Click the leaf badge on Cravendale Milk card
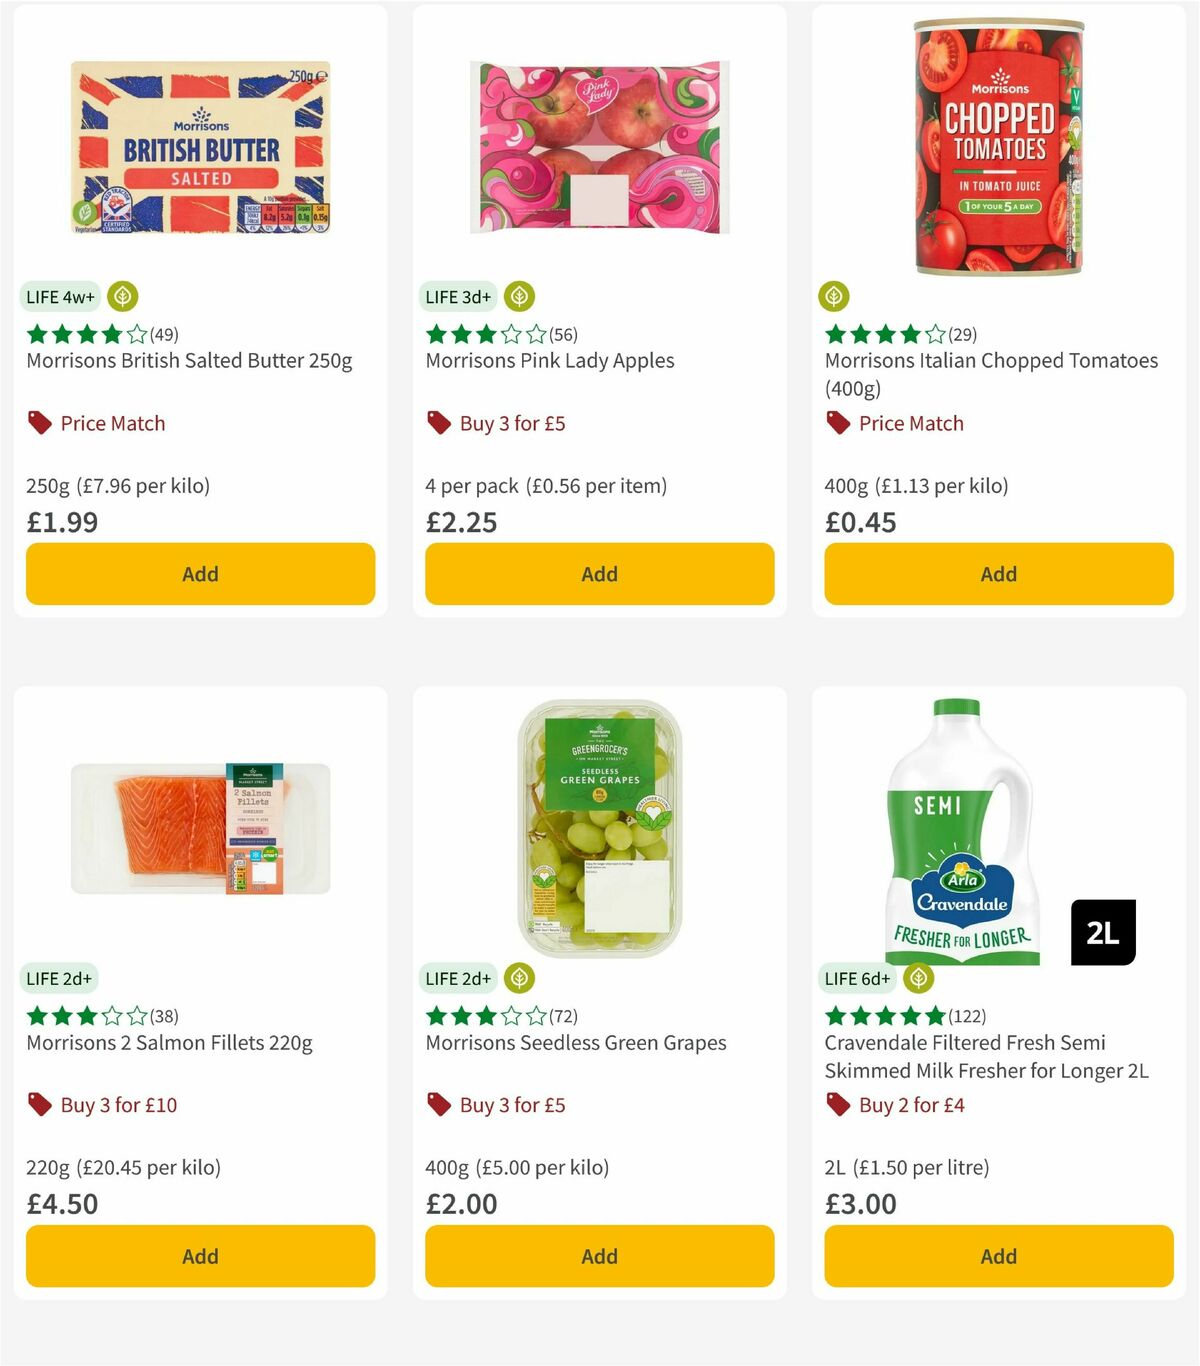Viewport: 1200px width, 1366px height. pyautogui.click(x=918, y=978)
